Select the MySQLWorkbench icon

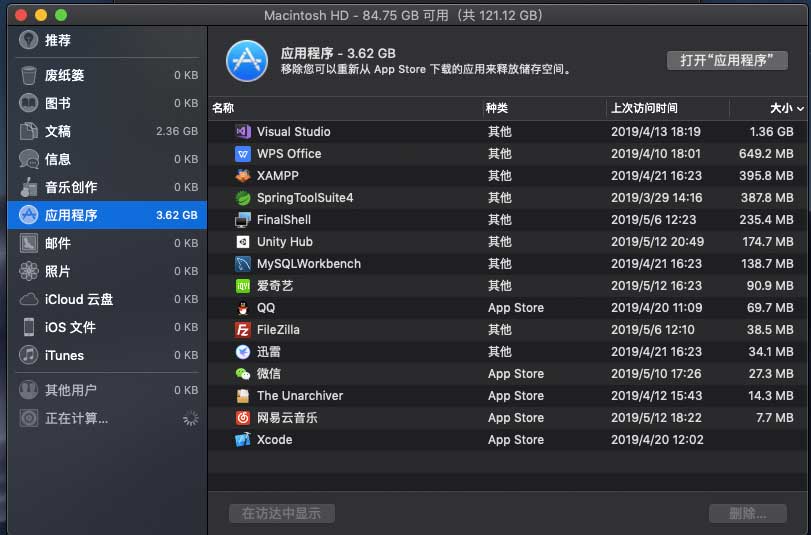(243, 264)
